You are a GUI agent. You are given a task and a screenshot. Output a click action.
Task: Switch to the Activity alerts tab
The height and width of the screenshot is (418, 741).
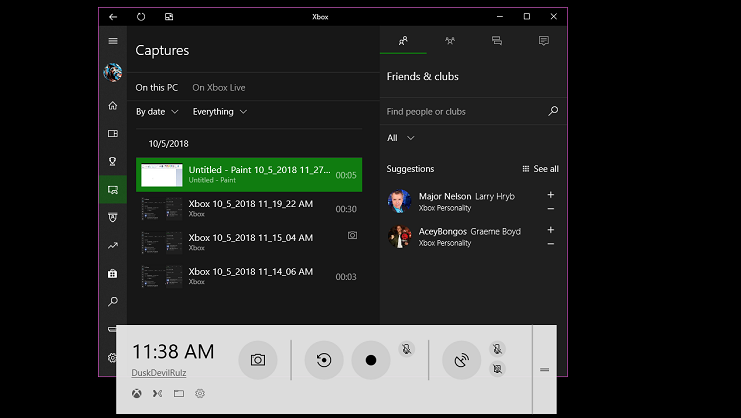click(544, 41)
